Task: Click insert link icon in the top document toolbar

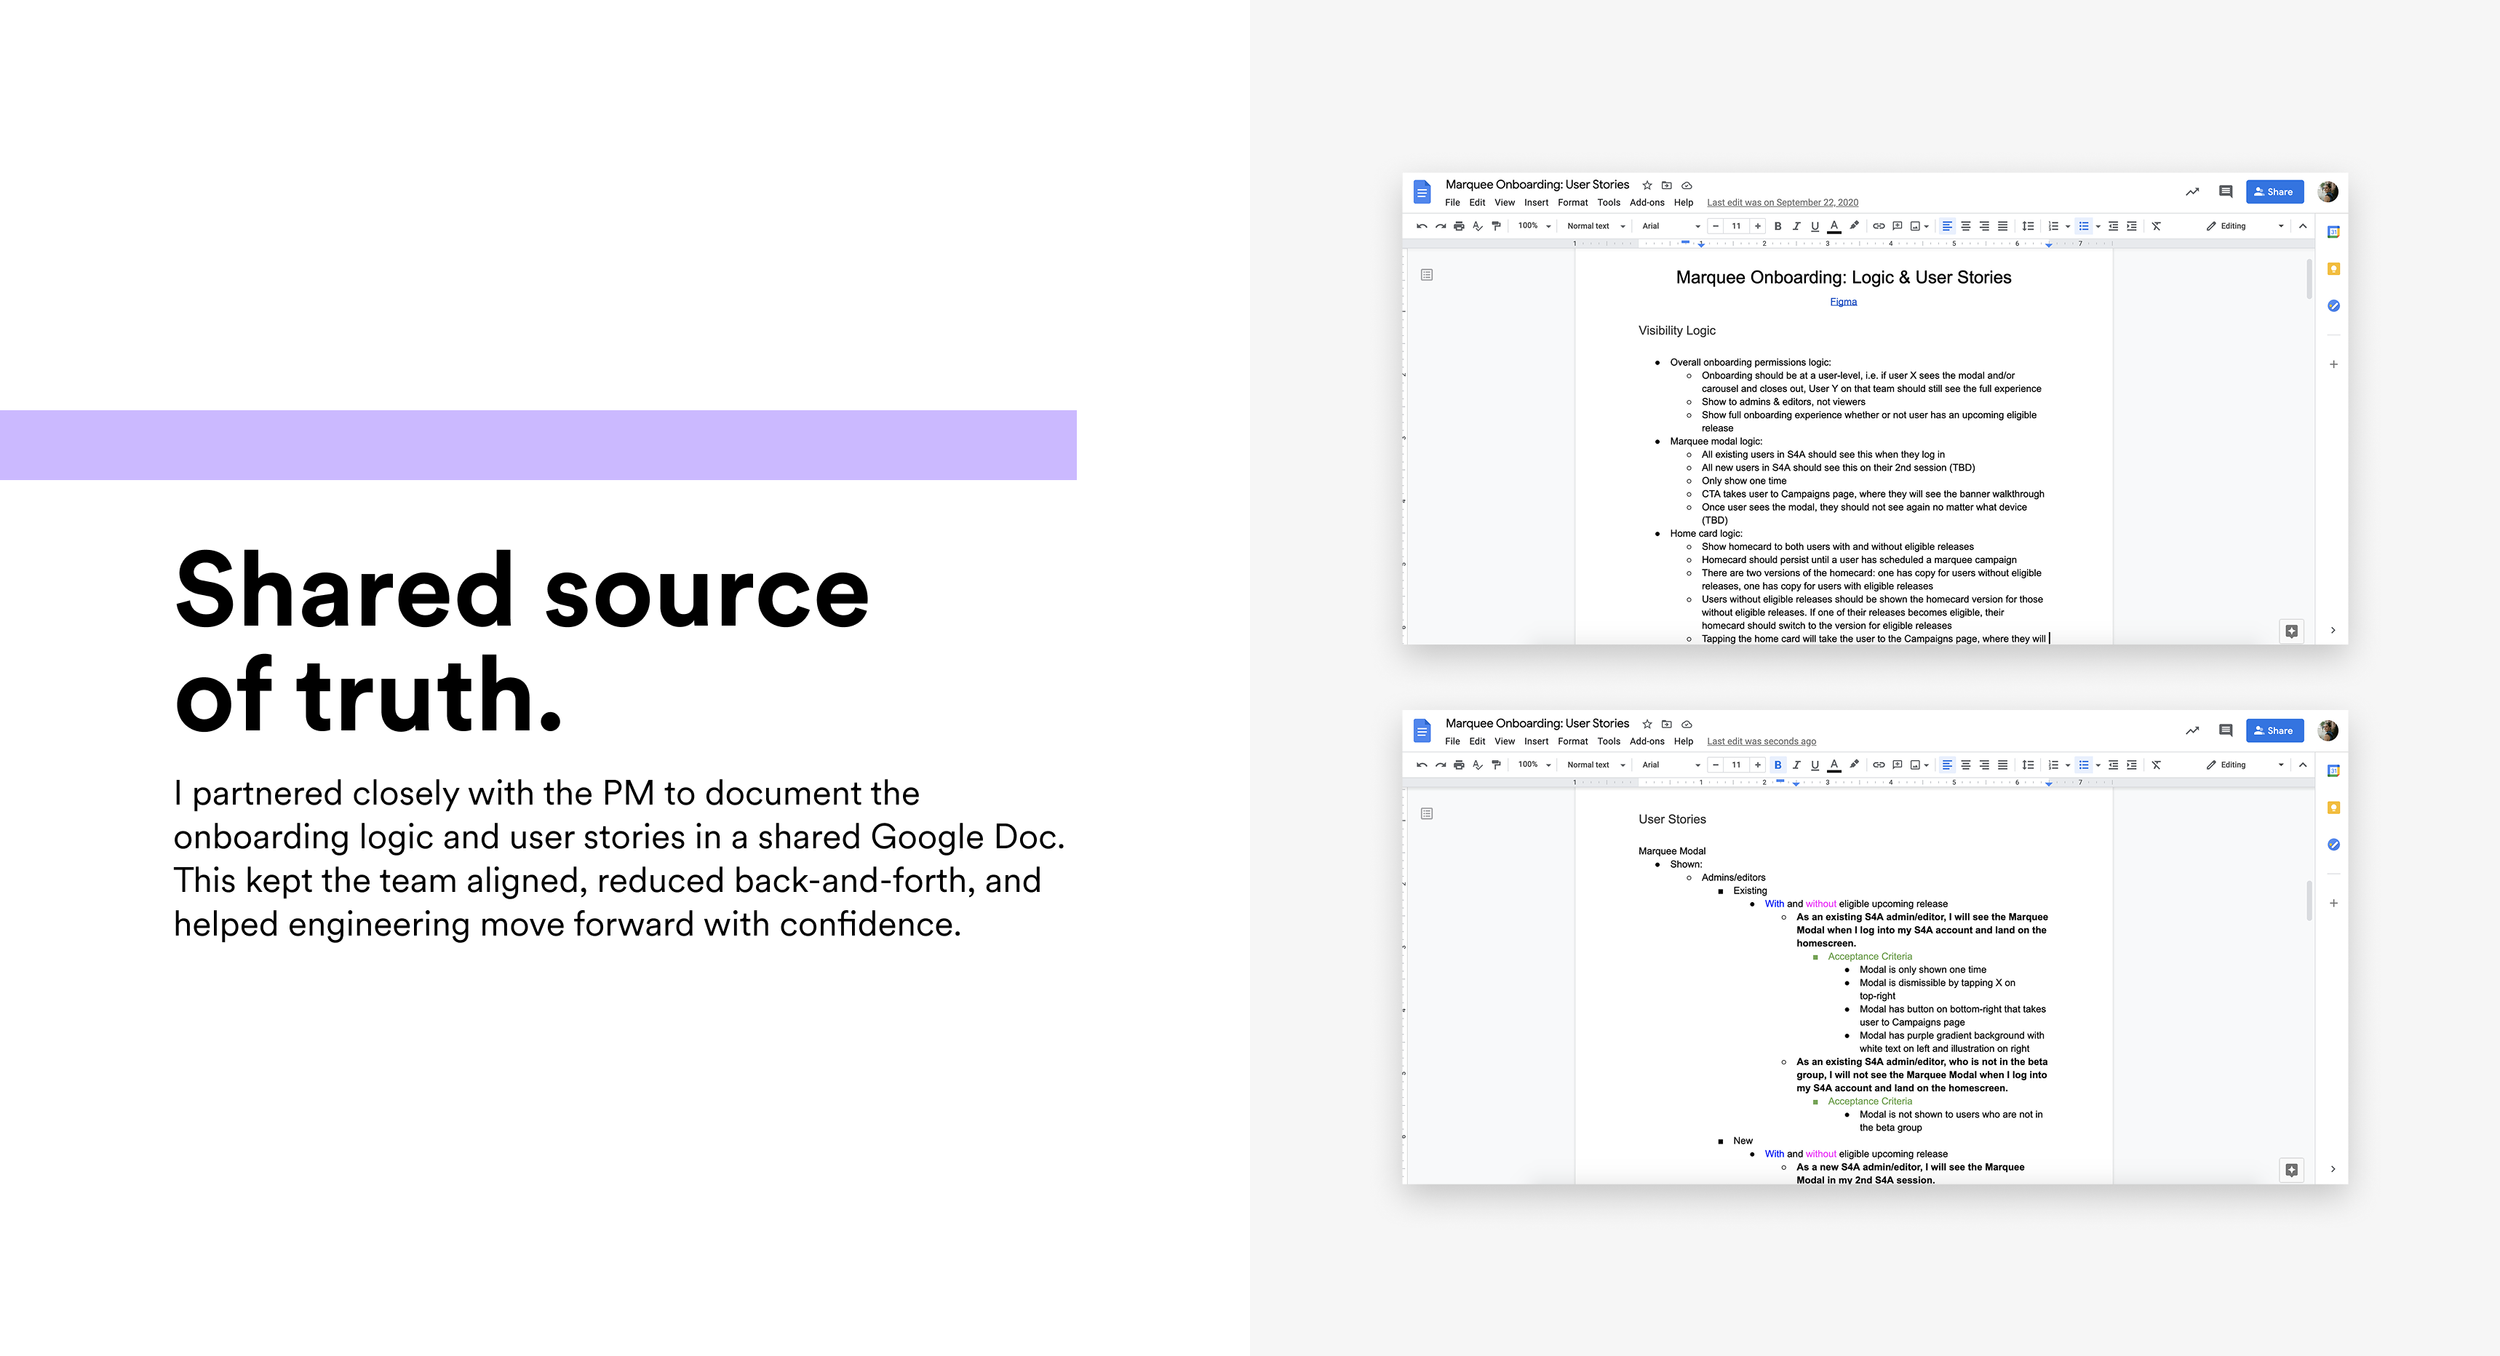Action: (x=1878, y=226)
